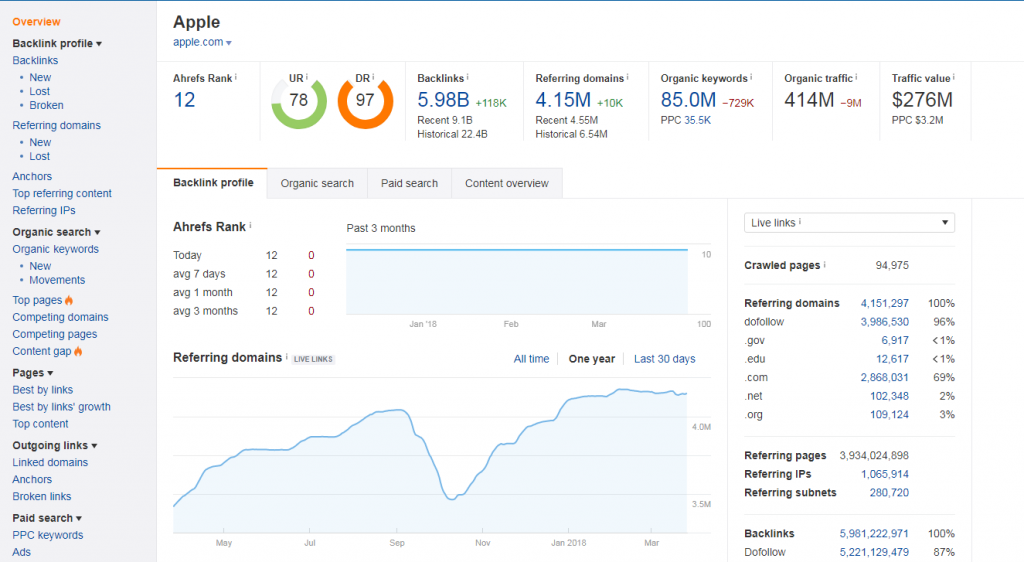Go to Overview in the sidebar
Image resolution: width=1024 pixels, height=562 pixels.
[36, 22]
